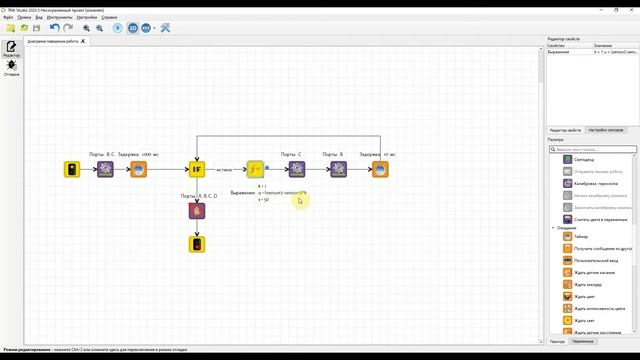Pick Ждать интенсивность цвета block

[x=594, y=309]
